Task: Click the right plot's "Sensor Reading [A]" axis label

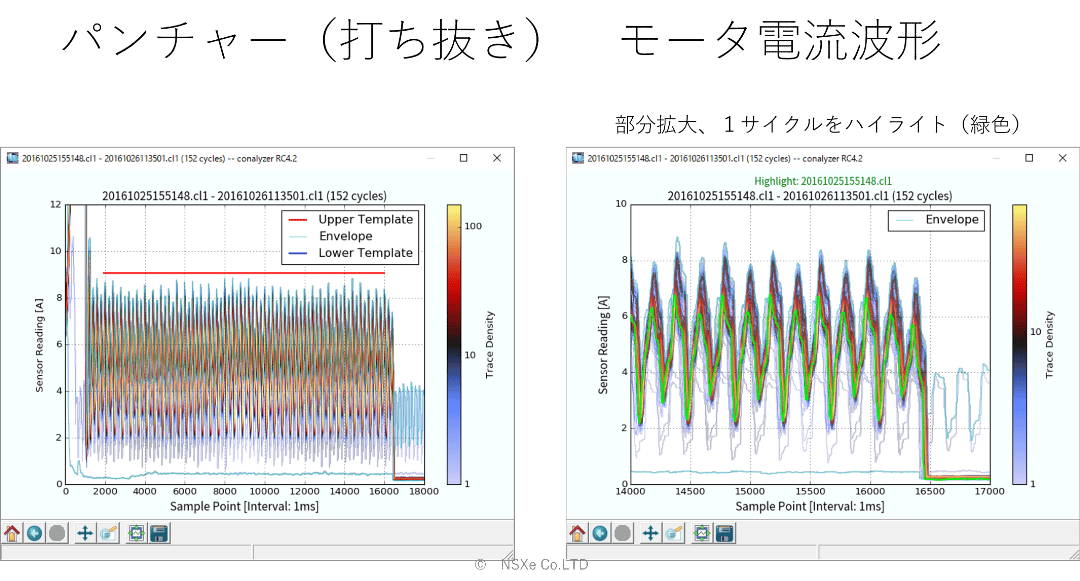Action: point(603,346)
